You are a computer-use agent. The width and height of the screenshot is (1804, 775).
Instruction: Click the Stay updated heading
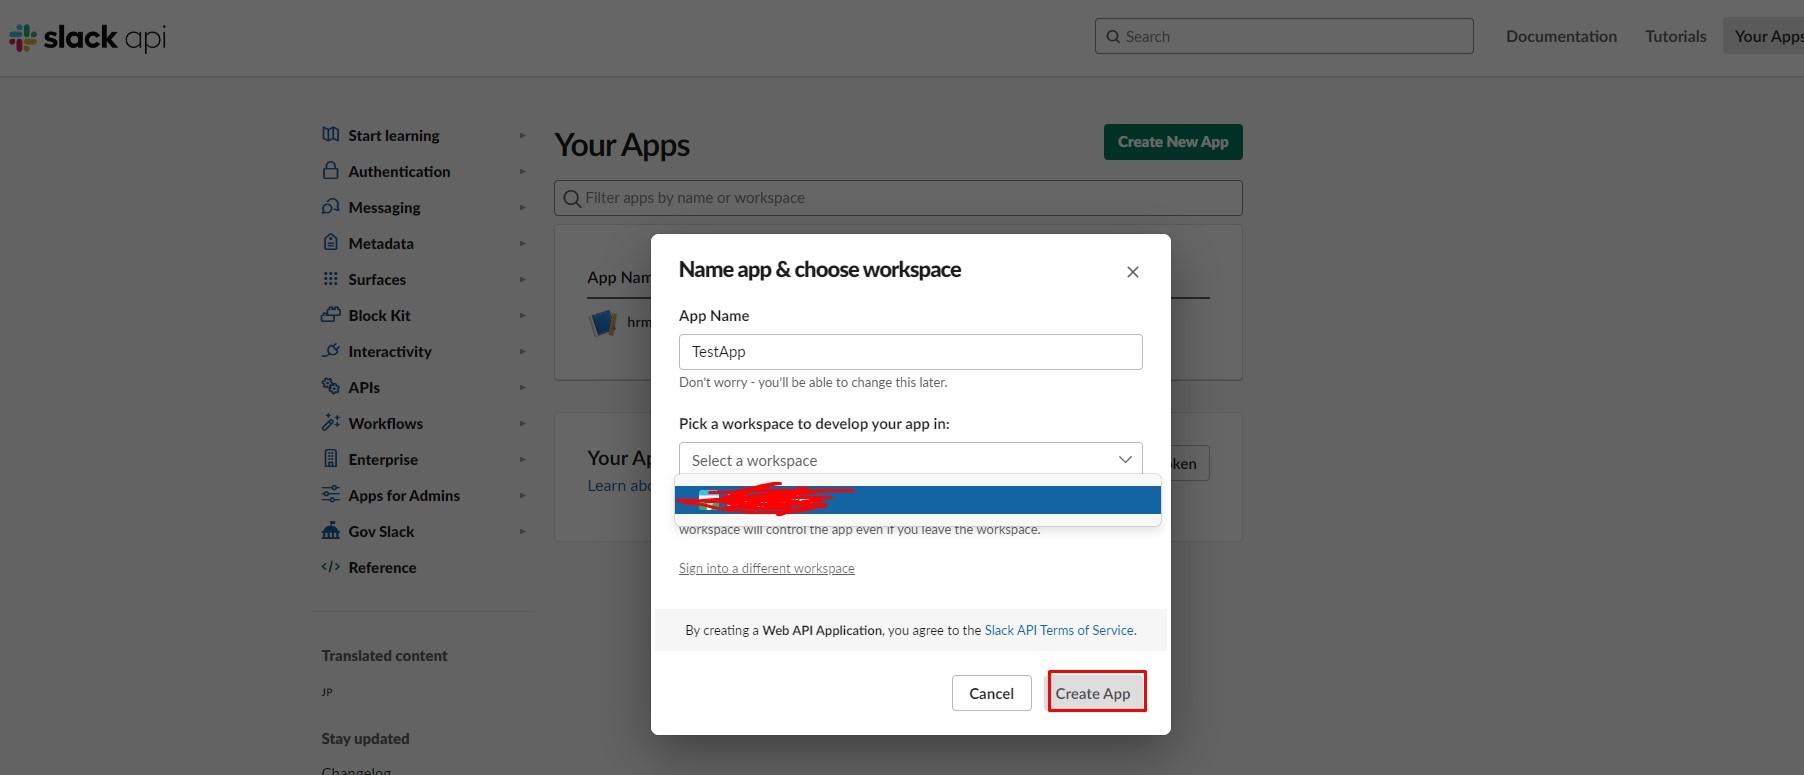click(365, 739)
